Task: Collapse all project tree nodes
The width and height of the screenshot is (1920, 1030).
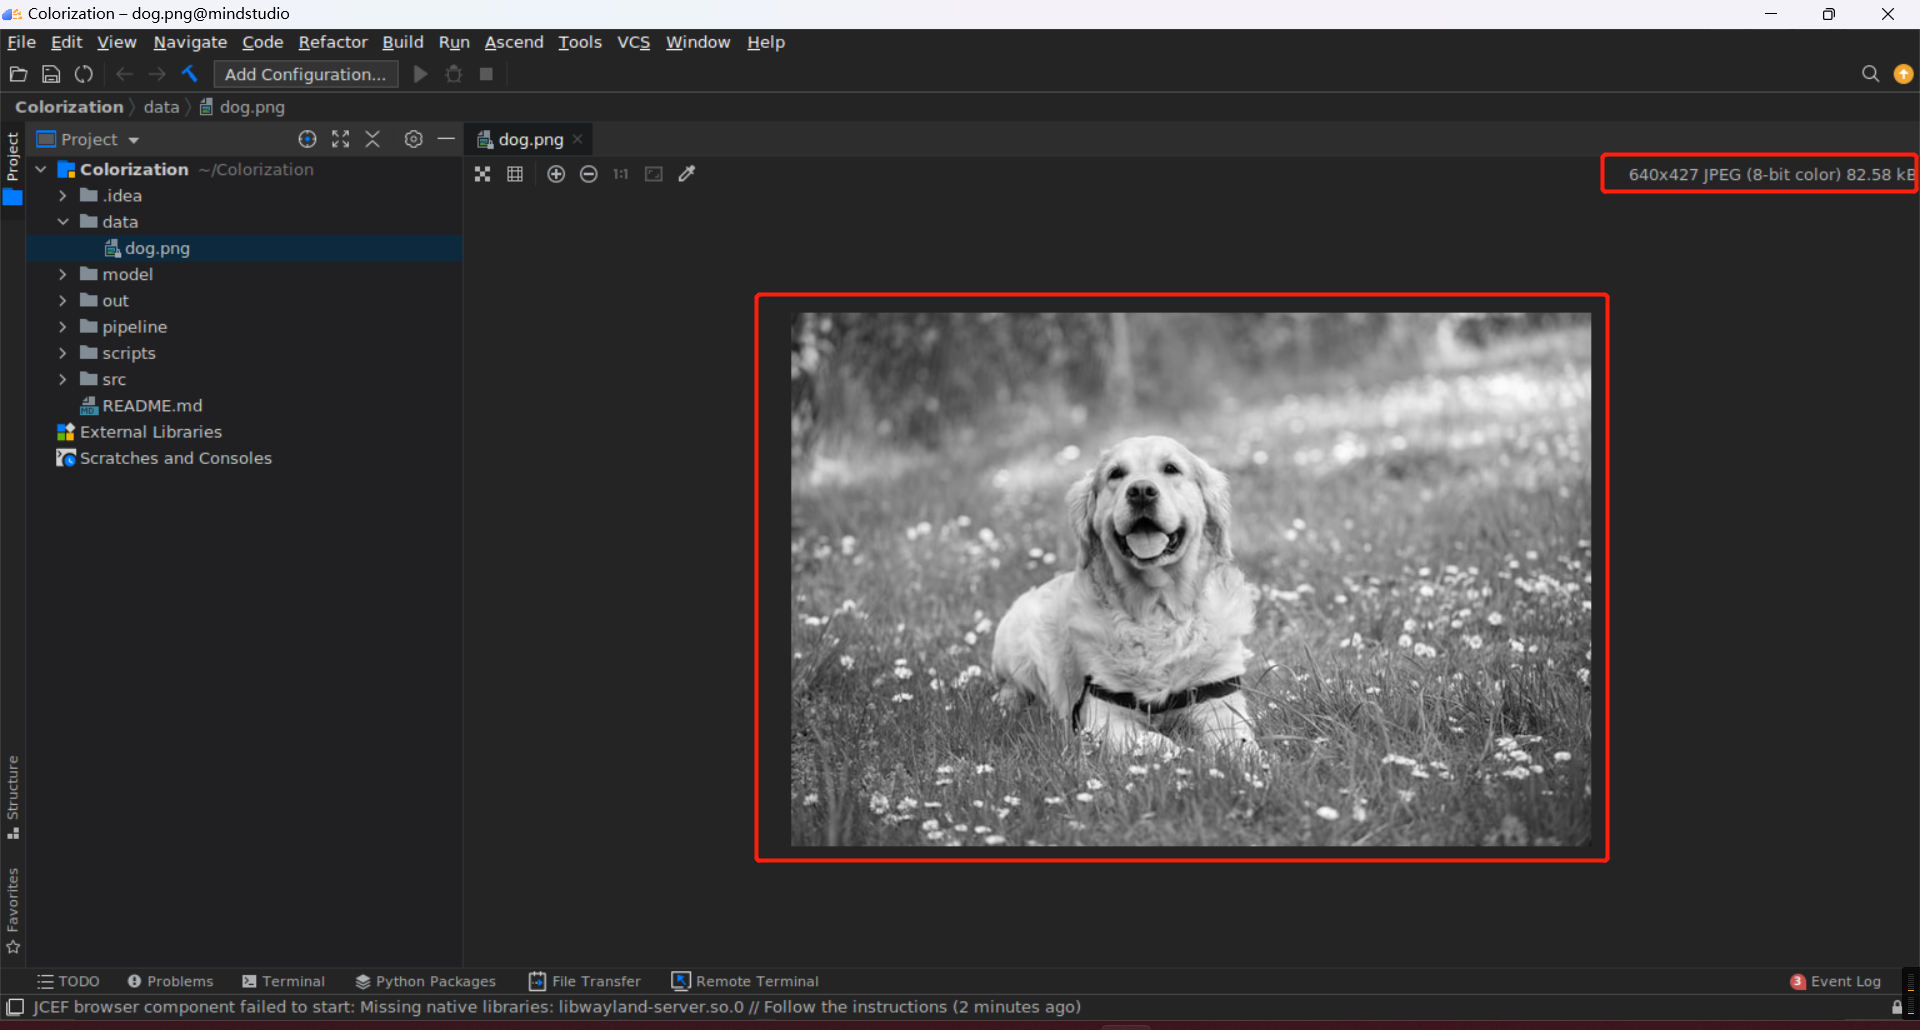Action: (x=373, y=139)
